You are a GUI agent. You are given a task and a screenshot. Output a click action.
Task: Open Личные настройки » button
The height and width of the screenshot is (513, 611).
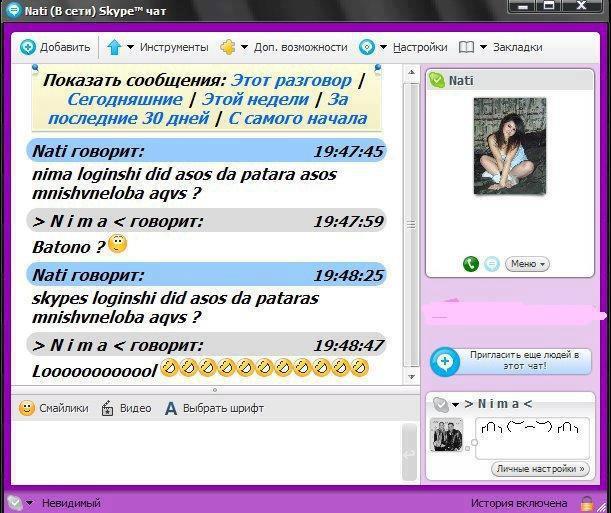(x=540, y=469)
